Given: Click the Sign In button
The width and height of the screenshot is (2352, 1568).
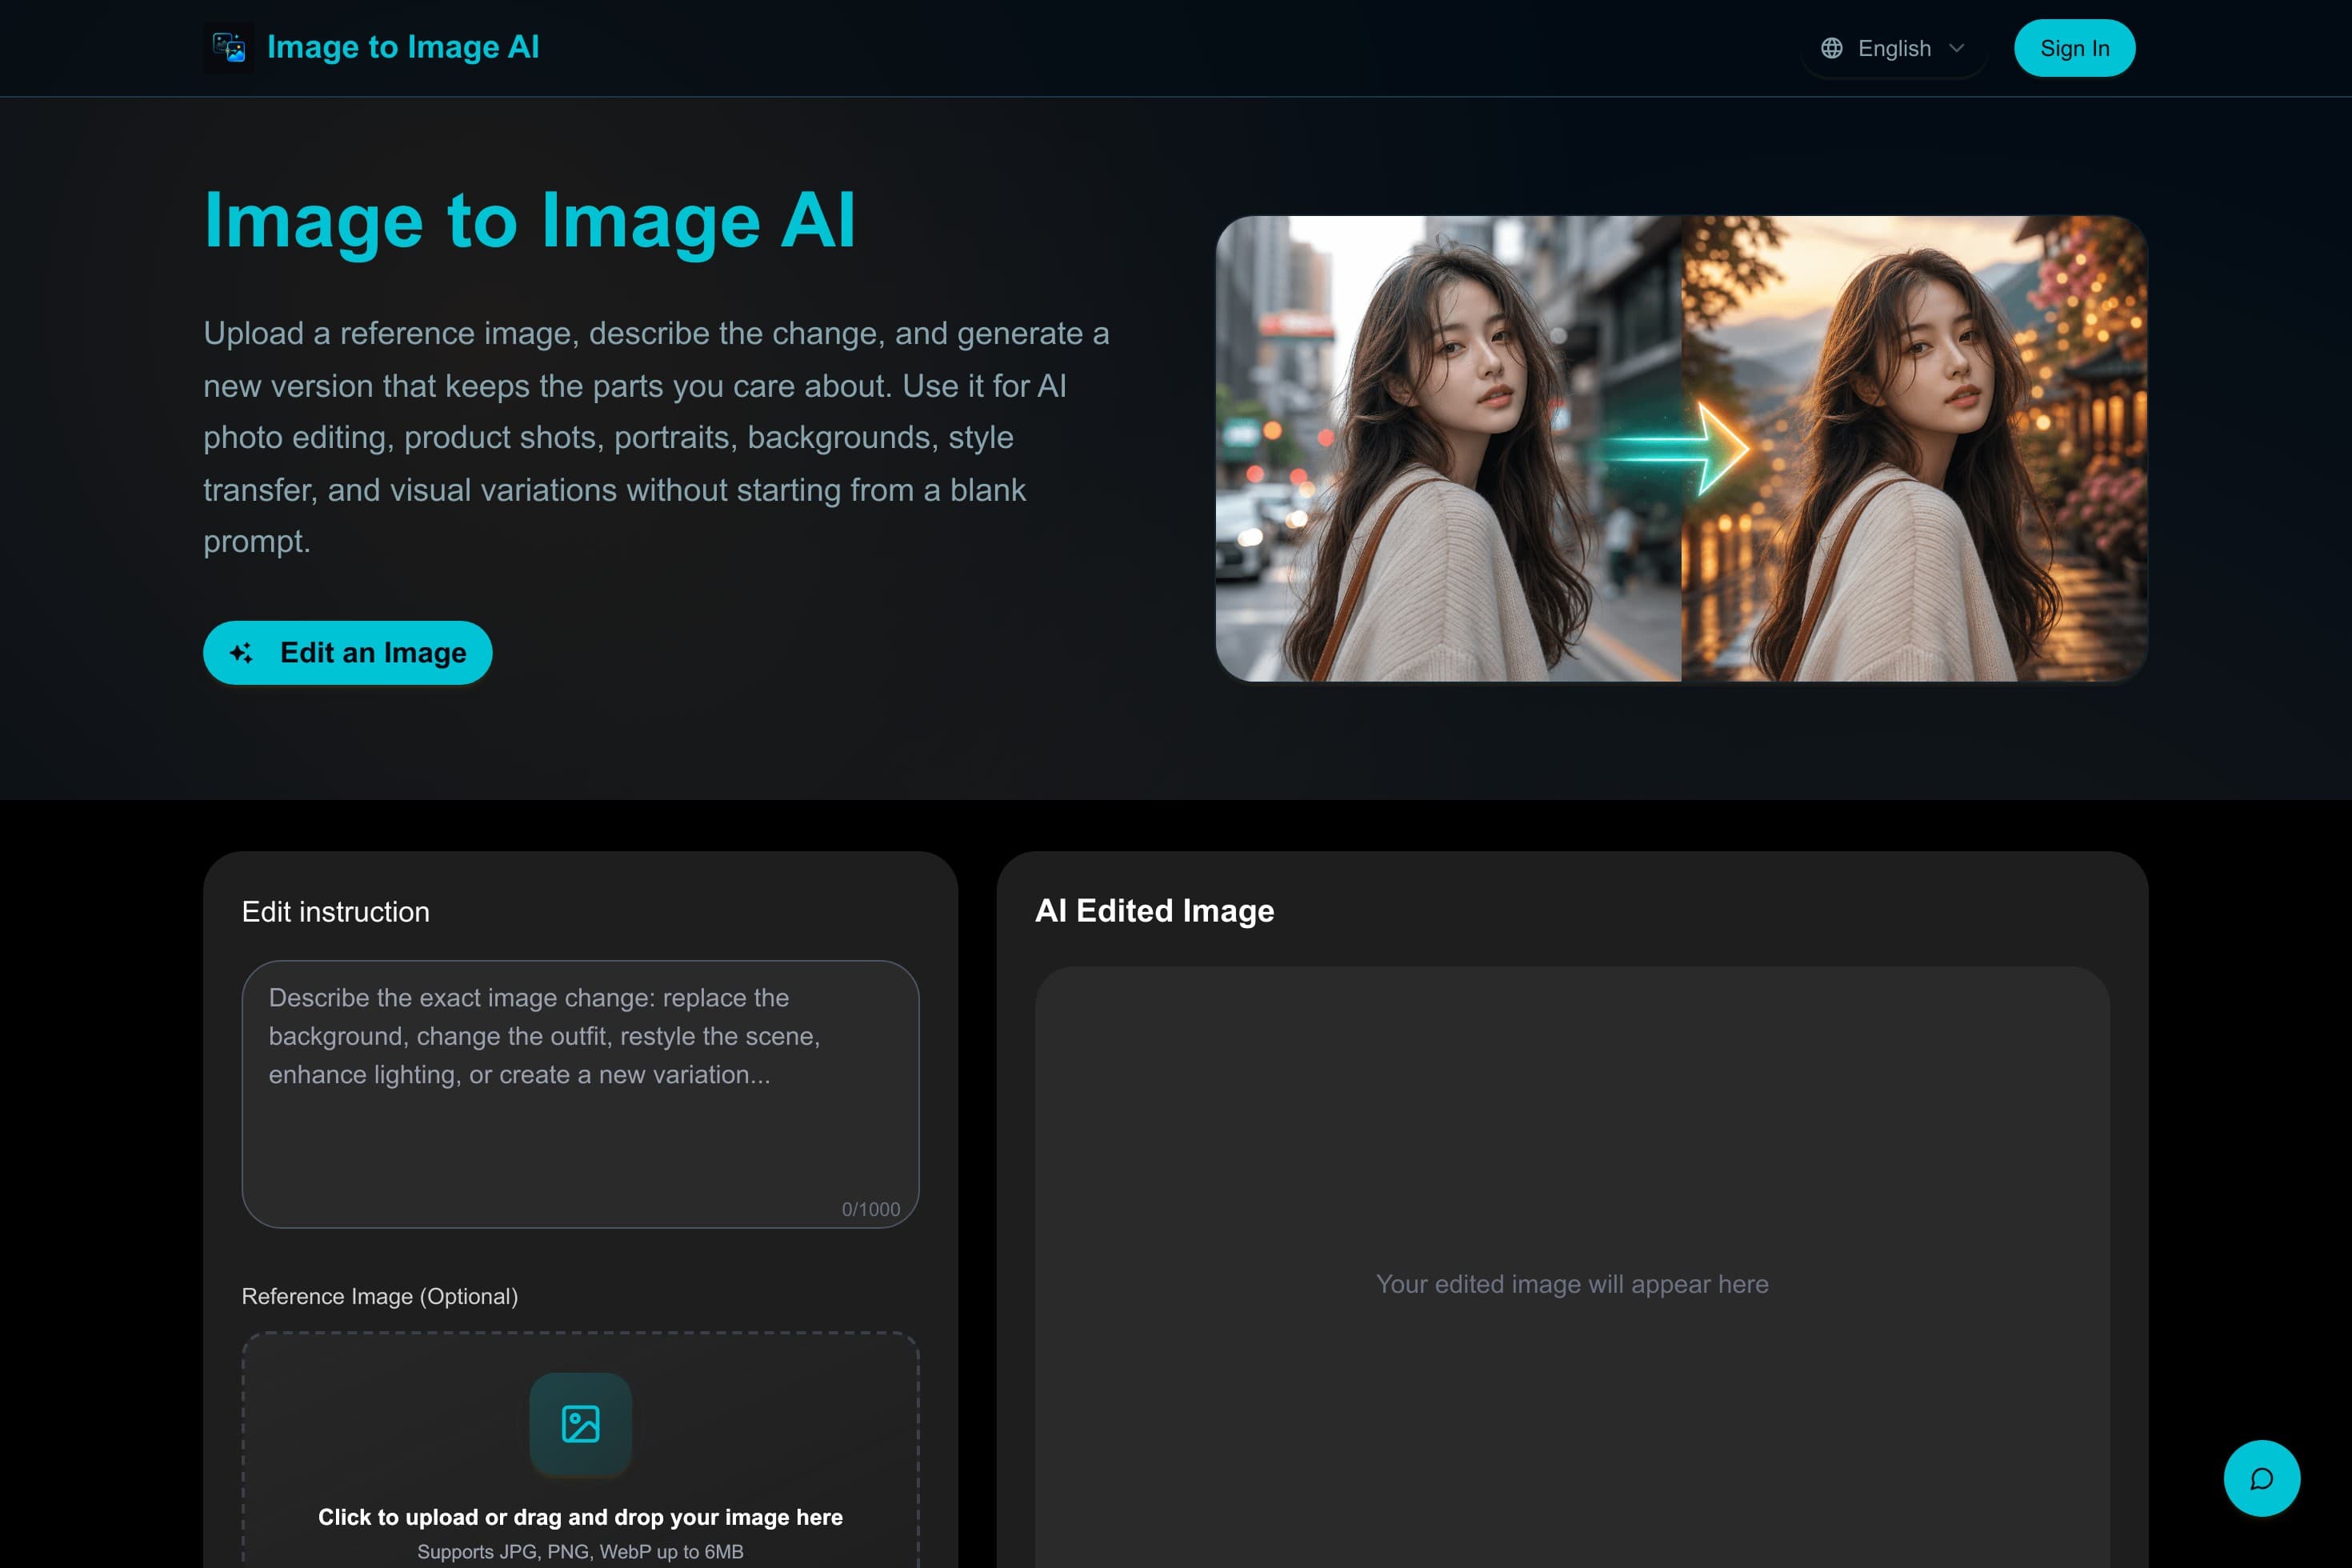Looking at the screenshot, I should (x=2074, y=48).
